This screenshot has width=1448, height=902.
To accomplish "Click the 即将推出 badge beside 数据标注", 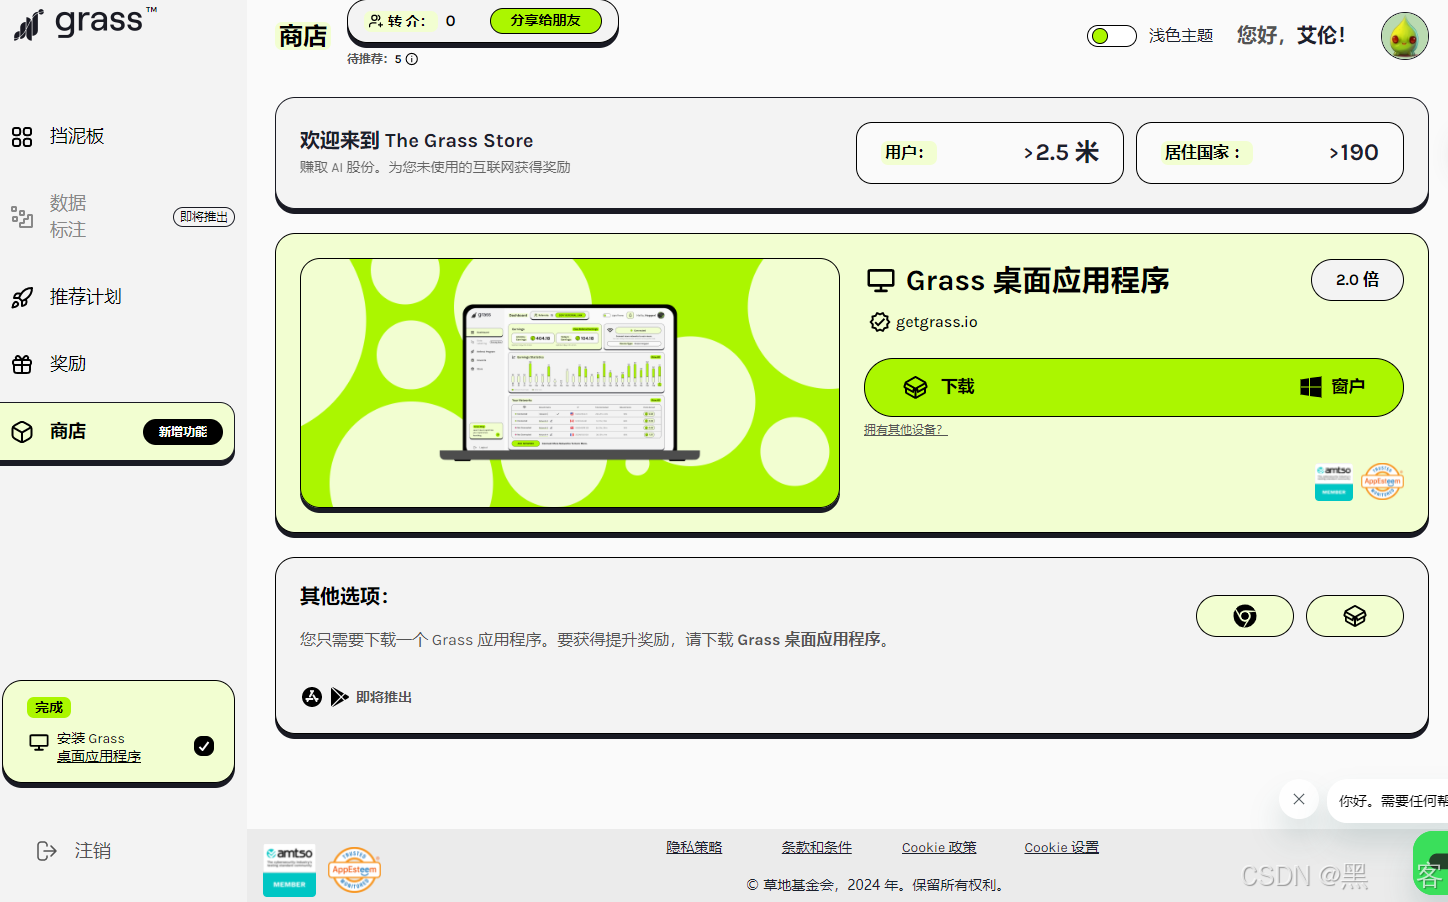I will (x=204, y=217).
